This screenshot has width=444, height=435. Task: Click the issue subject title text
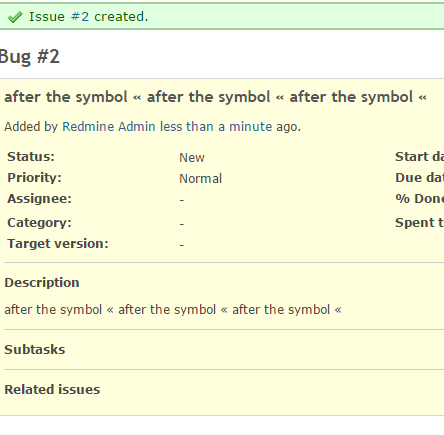tap(215, 97)
